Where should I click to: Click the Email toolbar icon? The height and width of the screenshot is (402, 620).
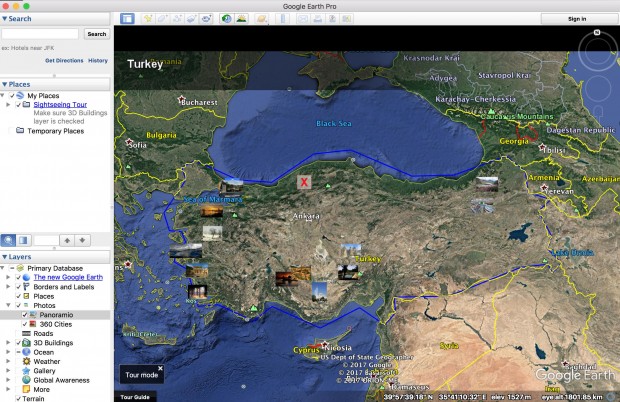[x=303, y=19]
